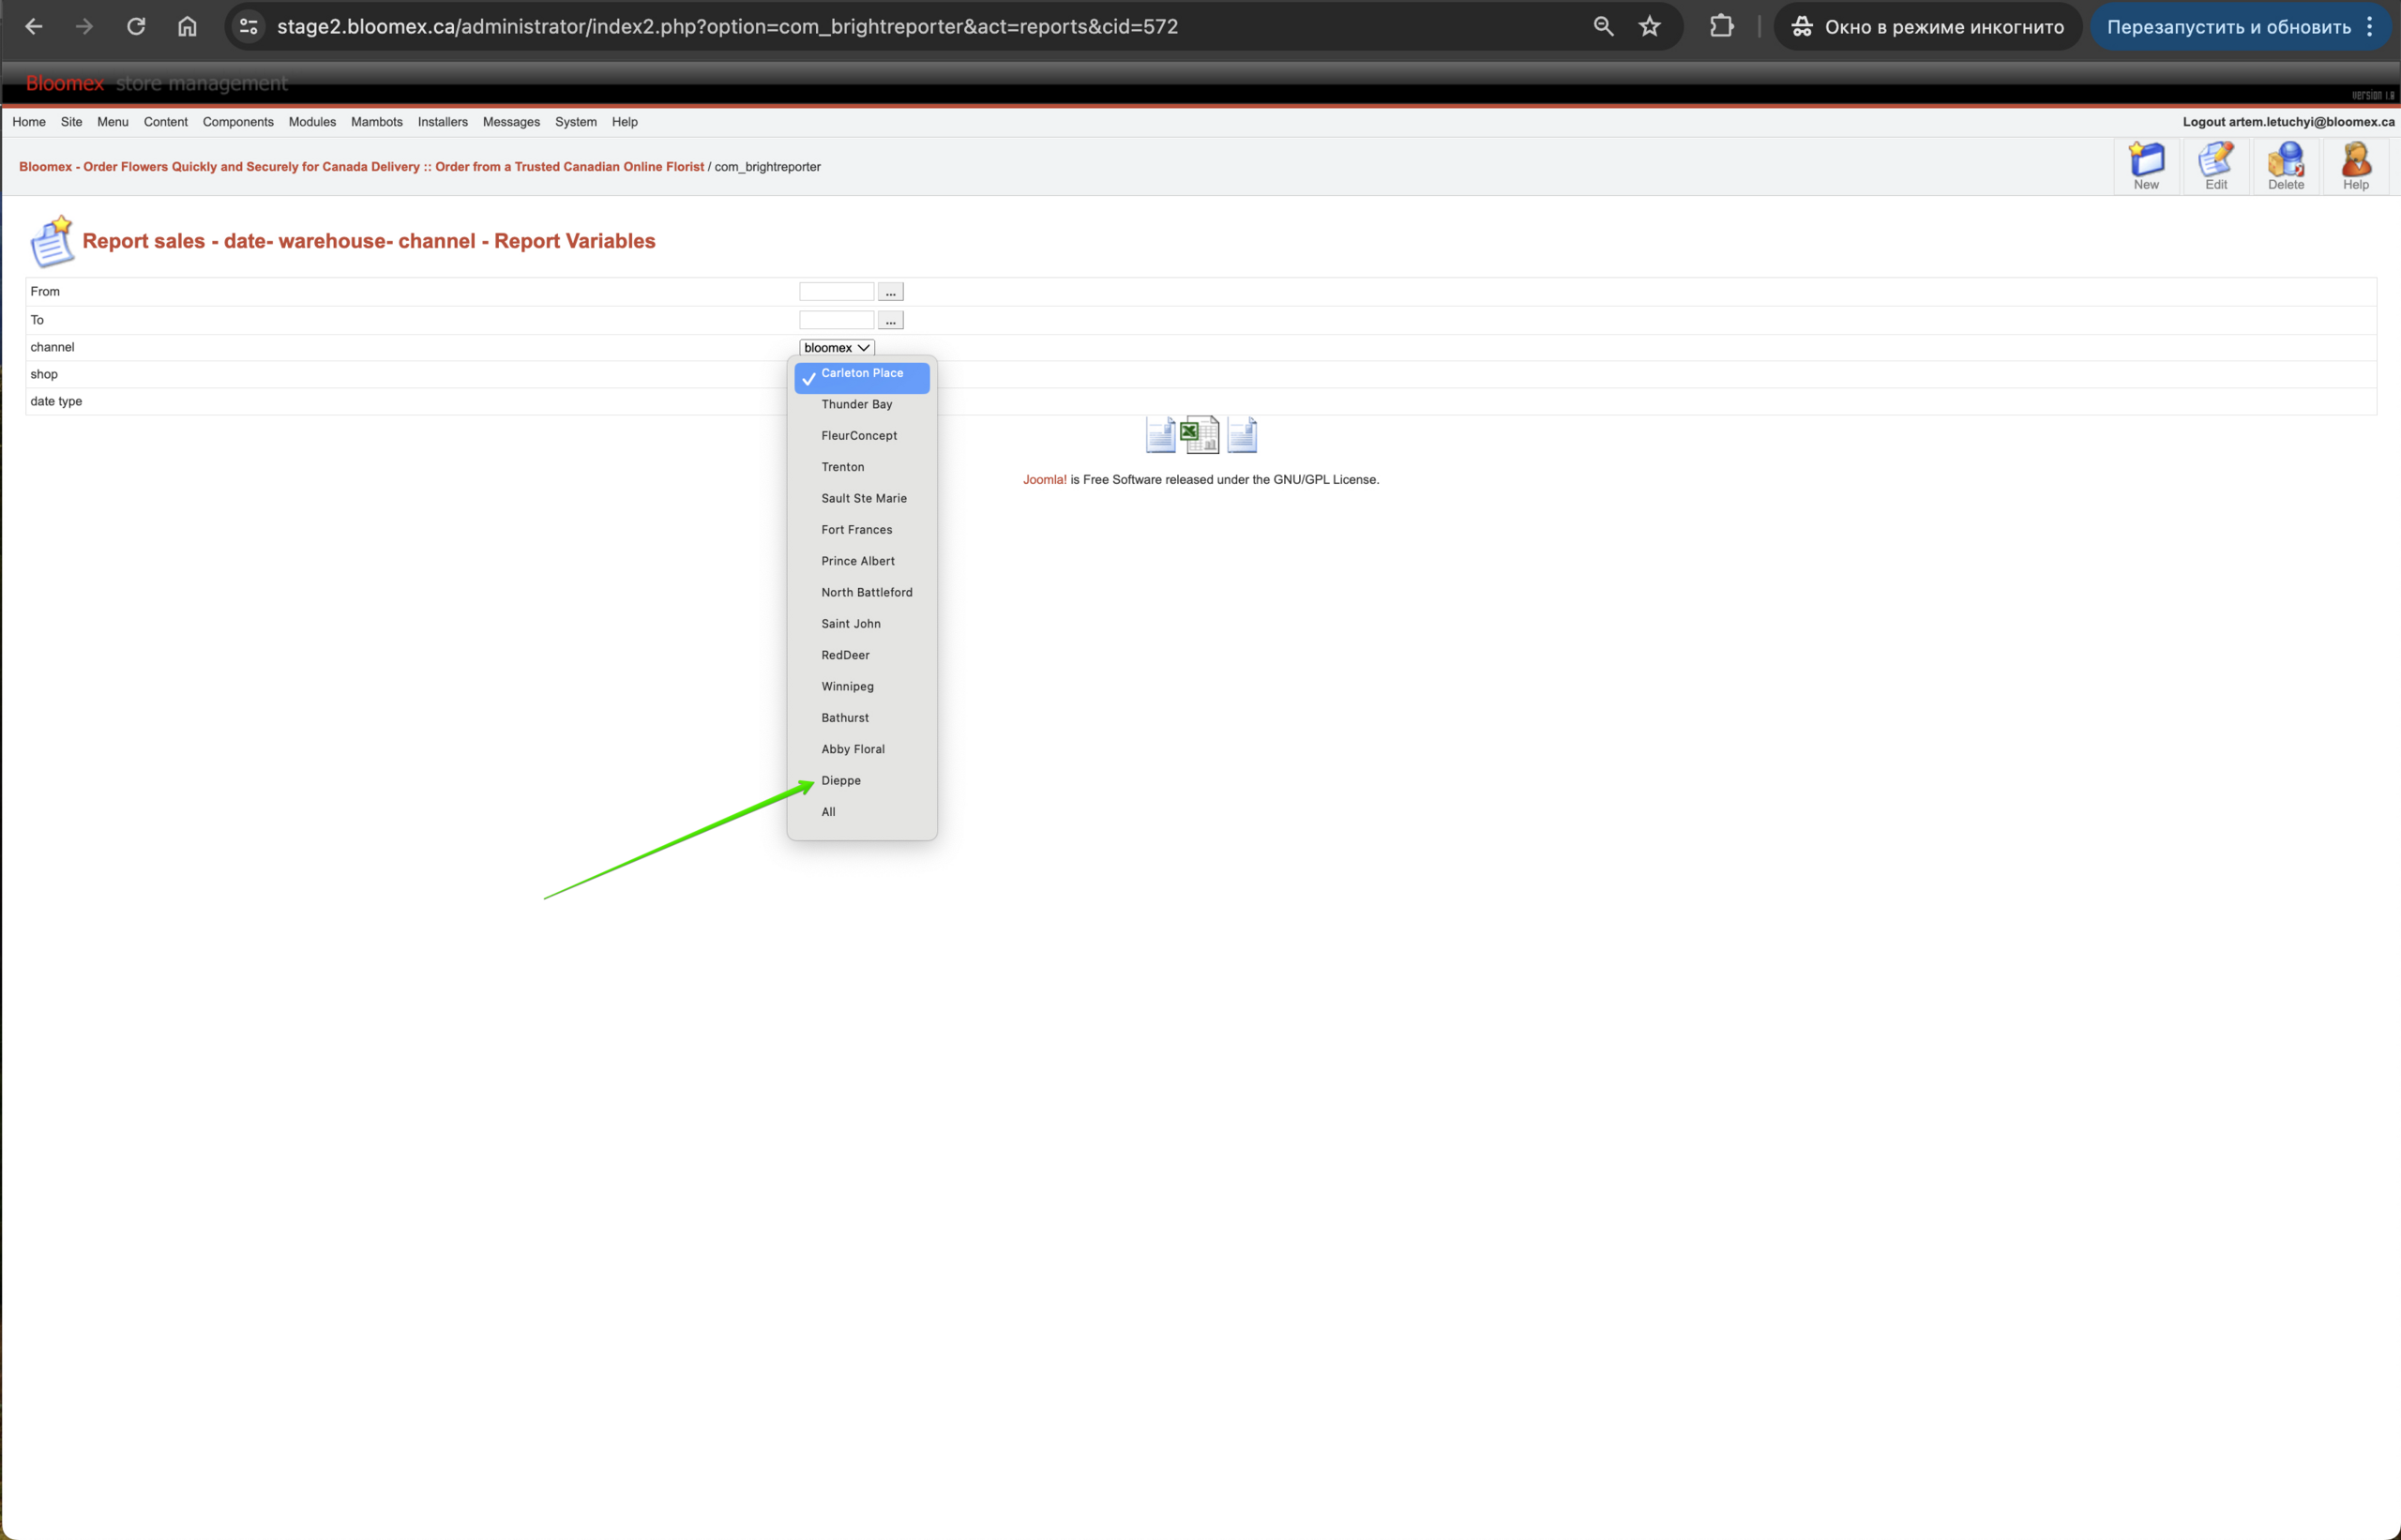Click the Delete toolbar icon

coord(2286,166)
